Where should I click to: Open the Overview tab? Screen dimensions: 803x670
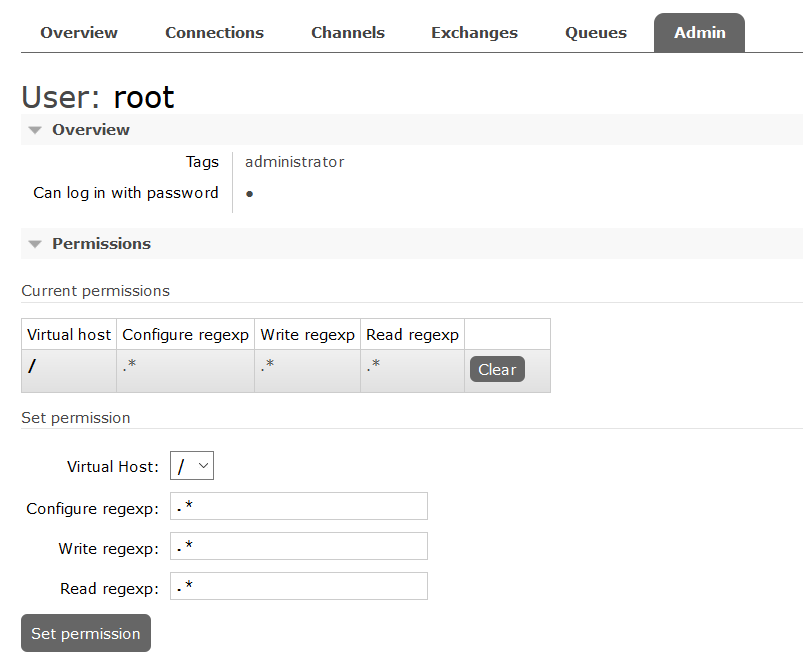point(79,33)
